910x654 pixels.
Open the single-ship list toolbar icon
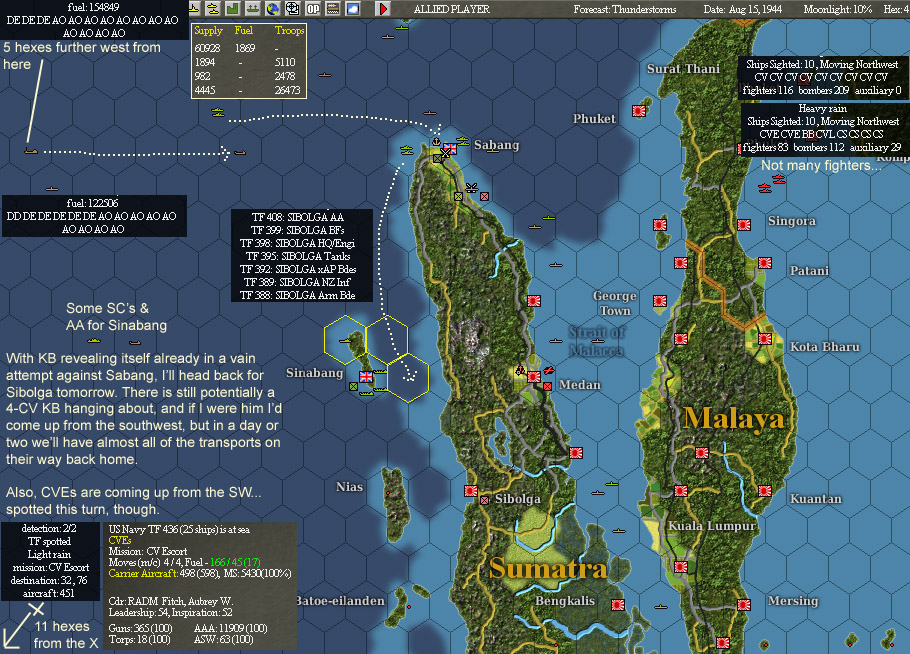[x=252, y=9]
